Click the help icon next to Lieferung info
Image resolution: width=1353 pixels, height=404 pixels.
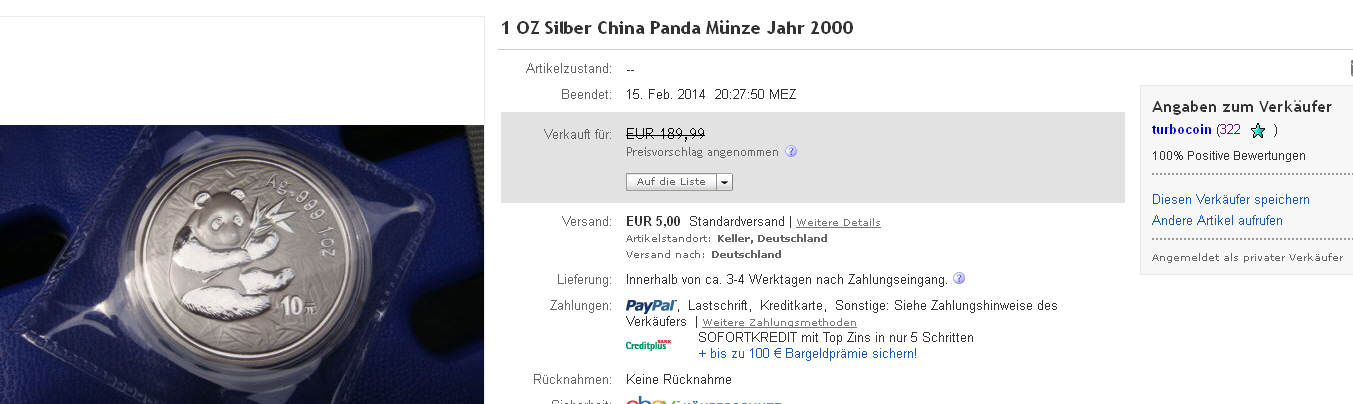click(x=959, y=278)
